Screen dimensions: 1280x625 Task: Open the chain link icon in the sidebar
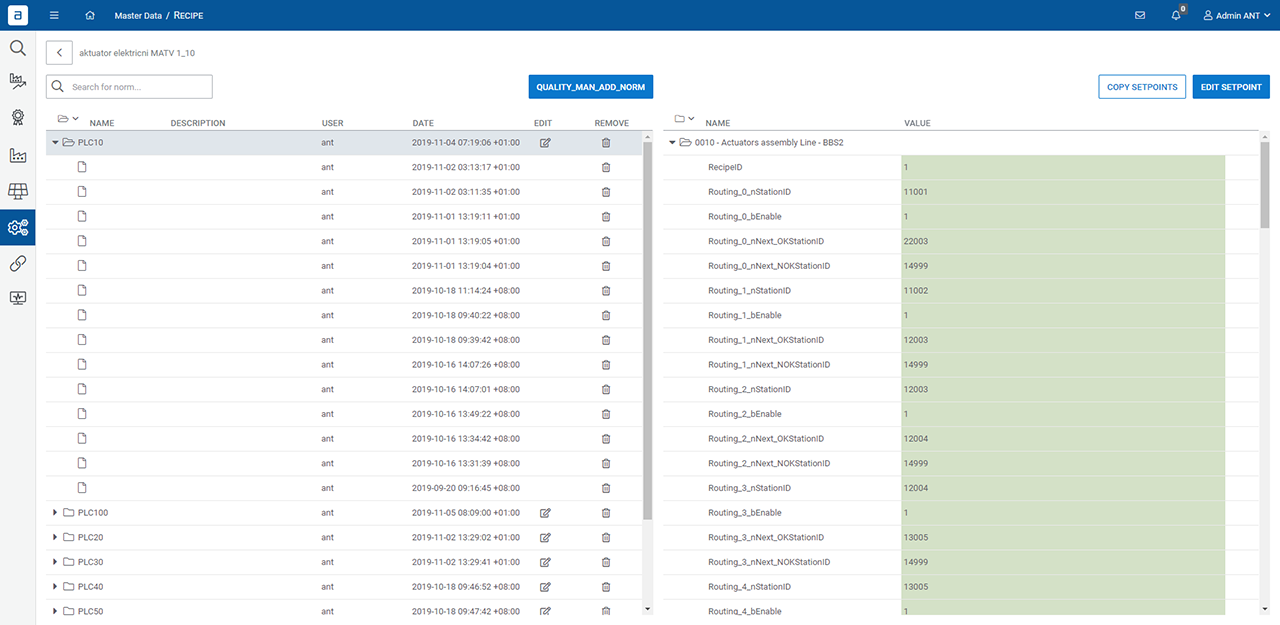tap(17, 263)
